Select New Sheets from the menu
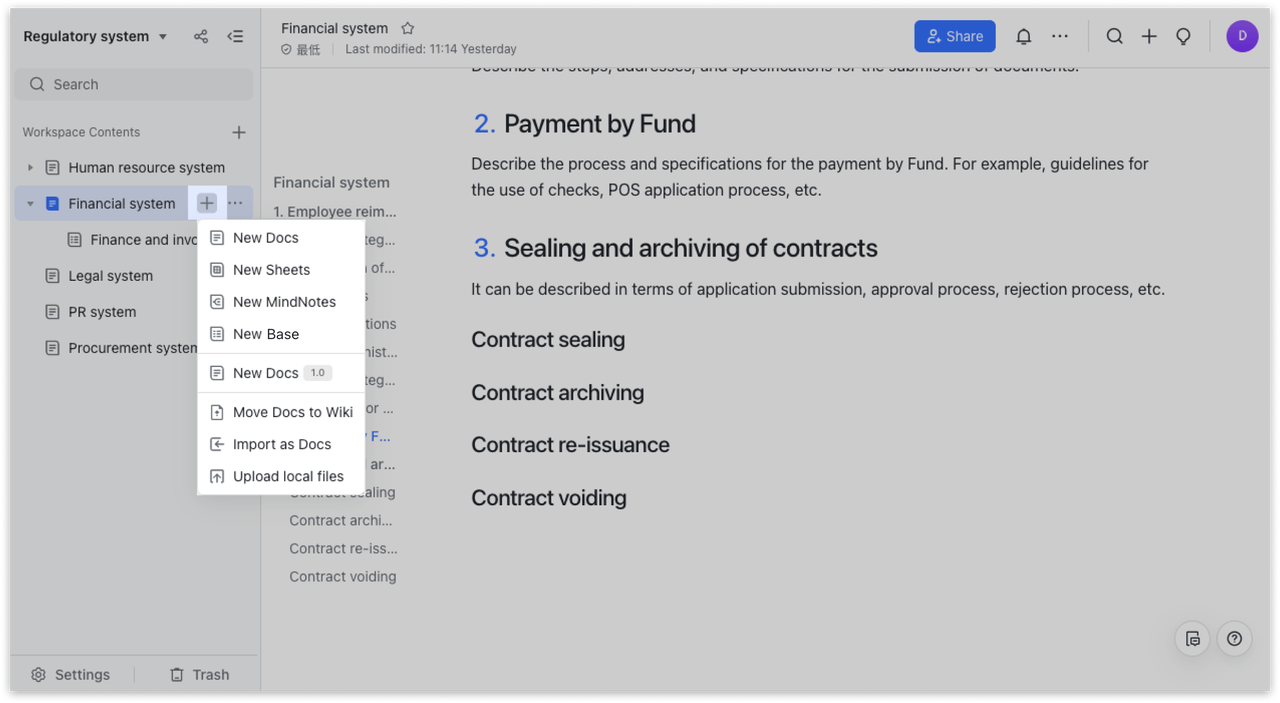 tap(271, 270)
